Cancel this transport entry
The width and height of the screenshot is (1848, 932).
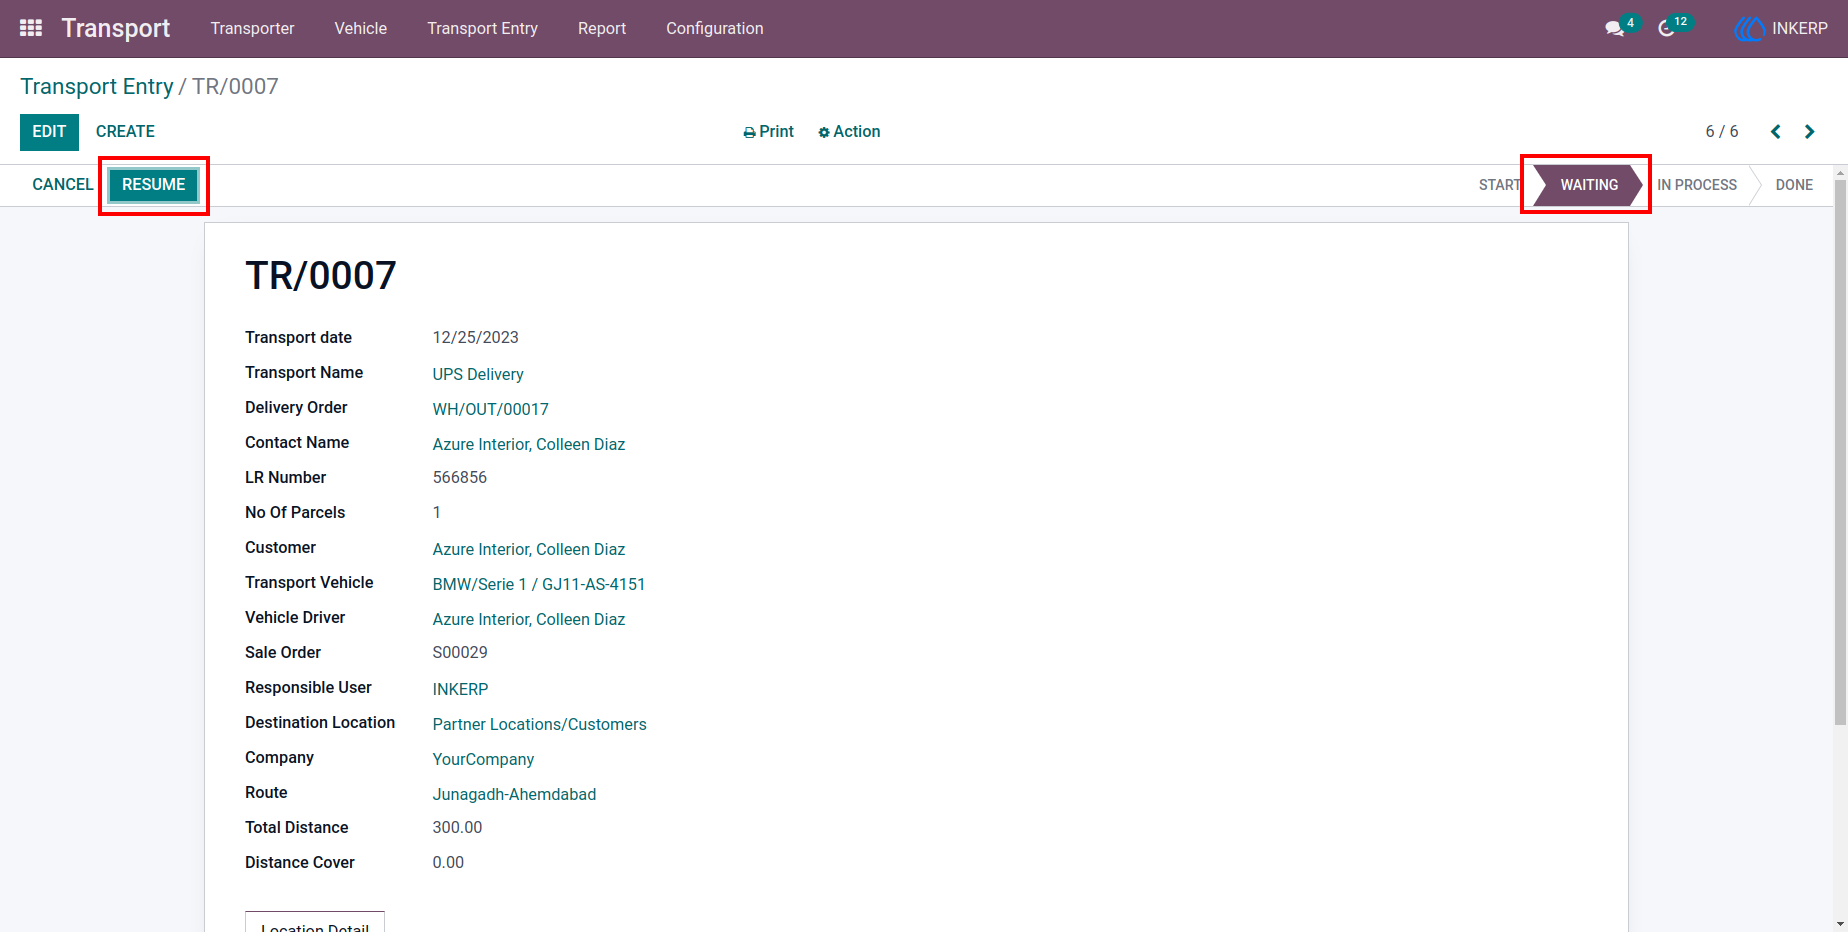pyautogui.click(x=62, y=185)
